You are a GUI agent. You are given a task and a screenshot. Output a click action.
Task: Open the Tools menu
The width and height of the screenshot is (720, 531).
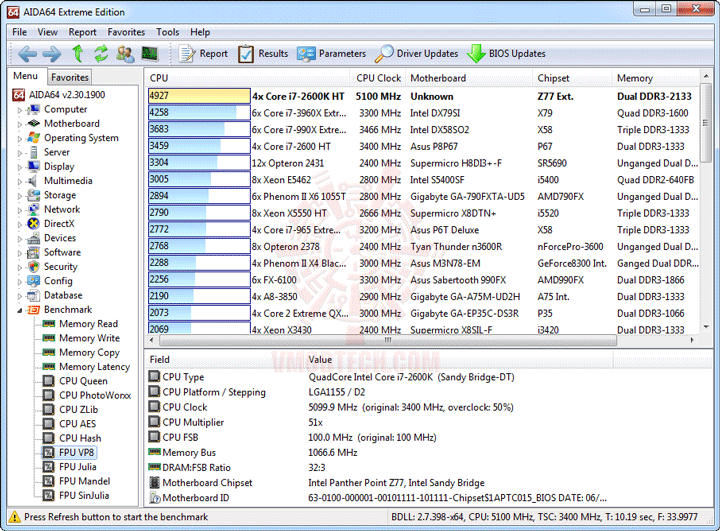(168, 32)
